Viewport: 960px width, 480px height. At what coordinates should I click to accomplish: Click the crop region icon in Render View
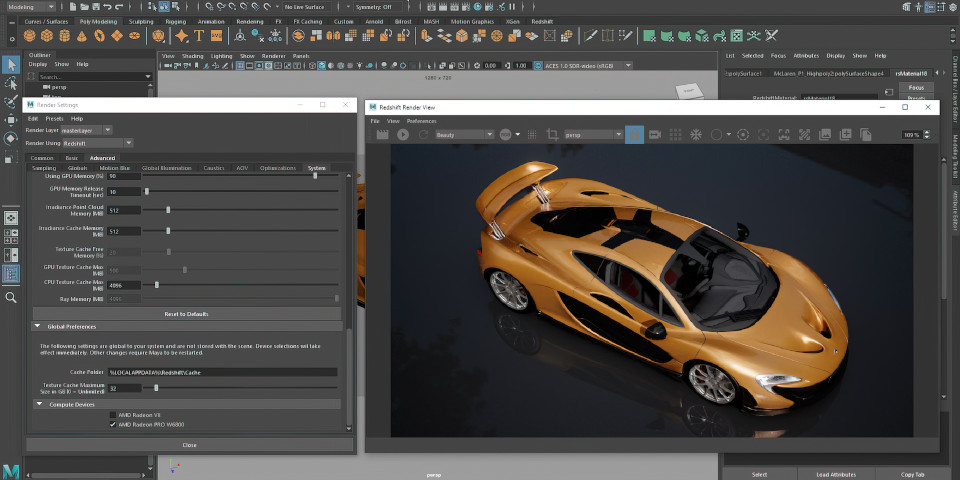[552, 134]
